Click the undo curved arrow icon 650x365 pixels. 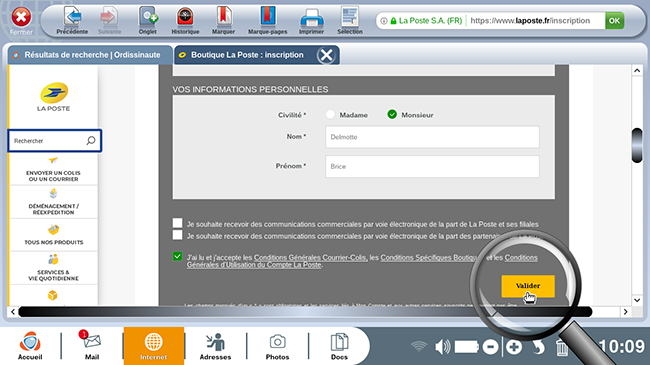point(538,347)
